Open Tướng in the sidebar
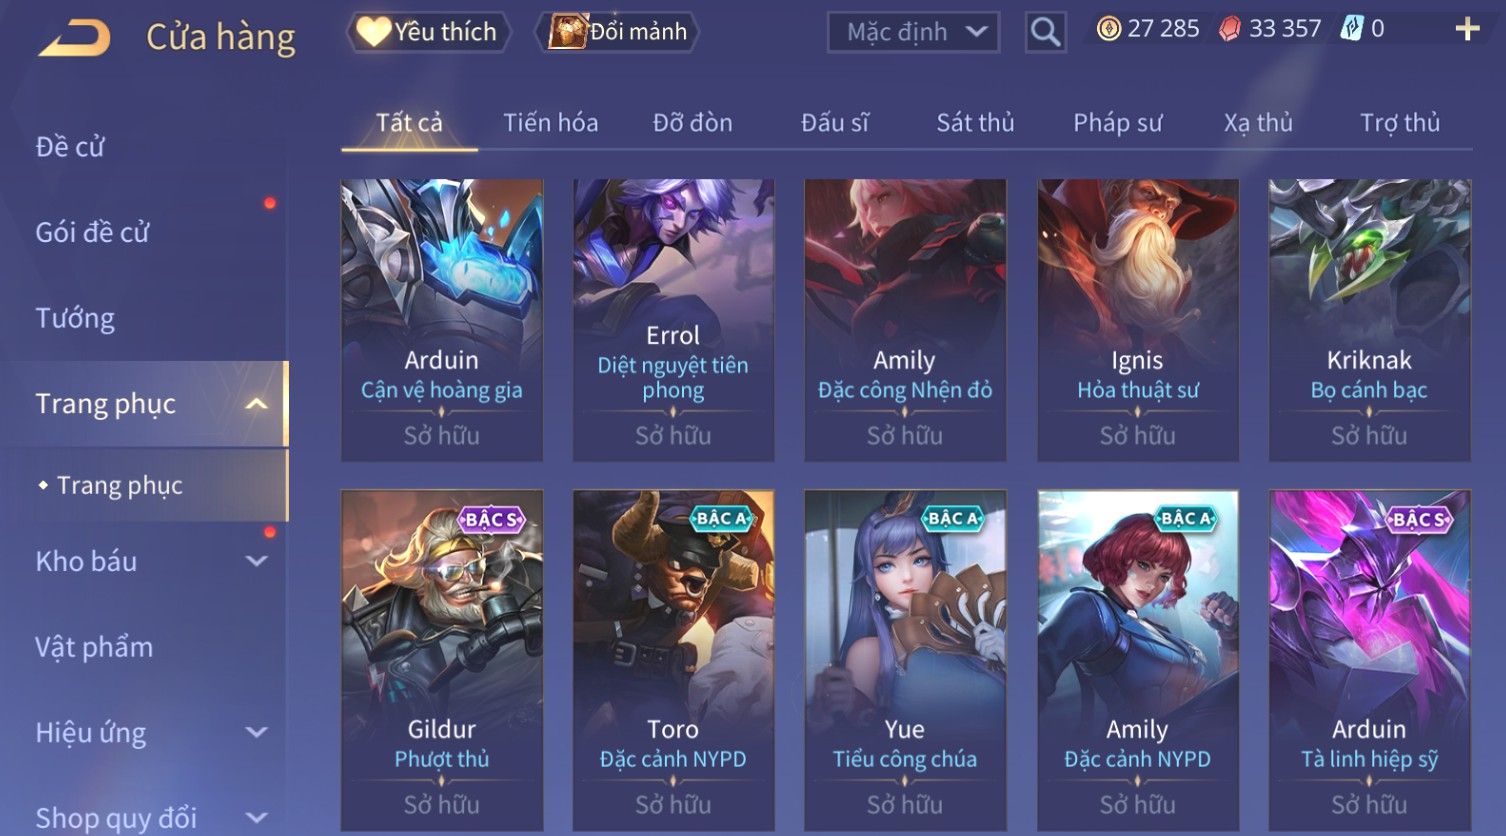1506x836 pixels. point(75,318)
